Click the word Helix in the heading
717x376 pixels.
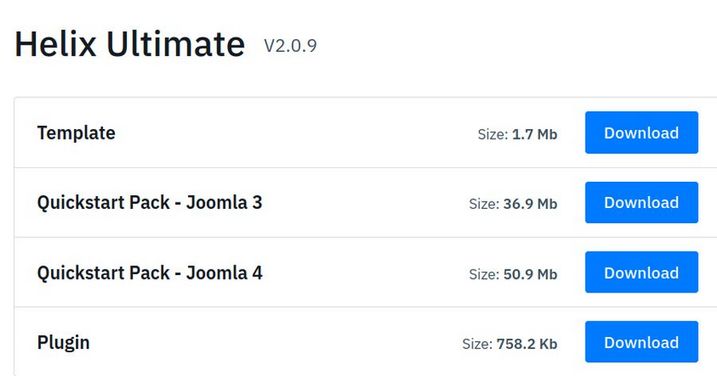coord(56,44)
